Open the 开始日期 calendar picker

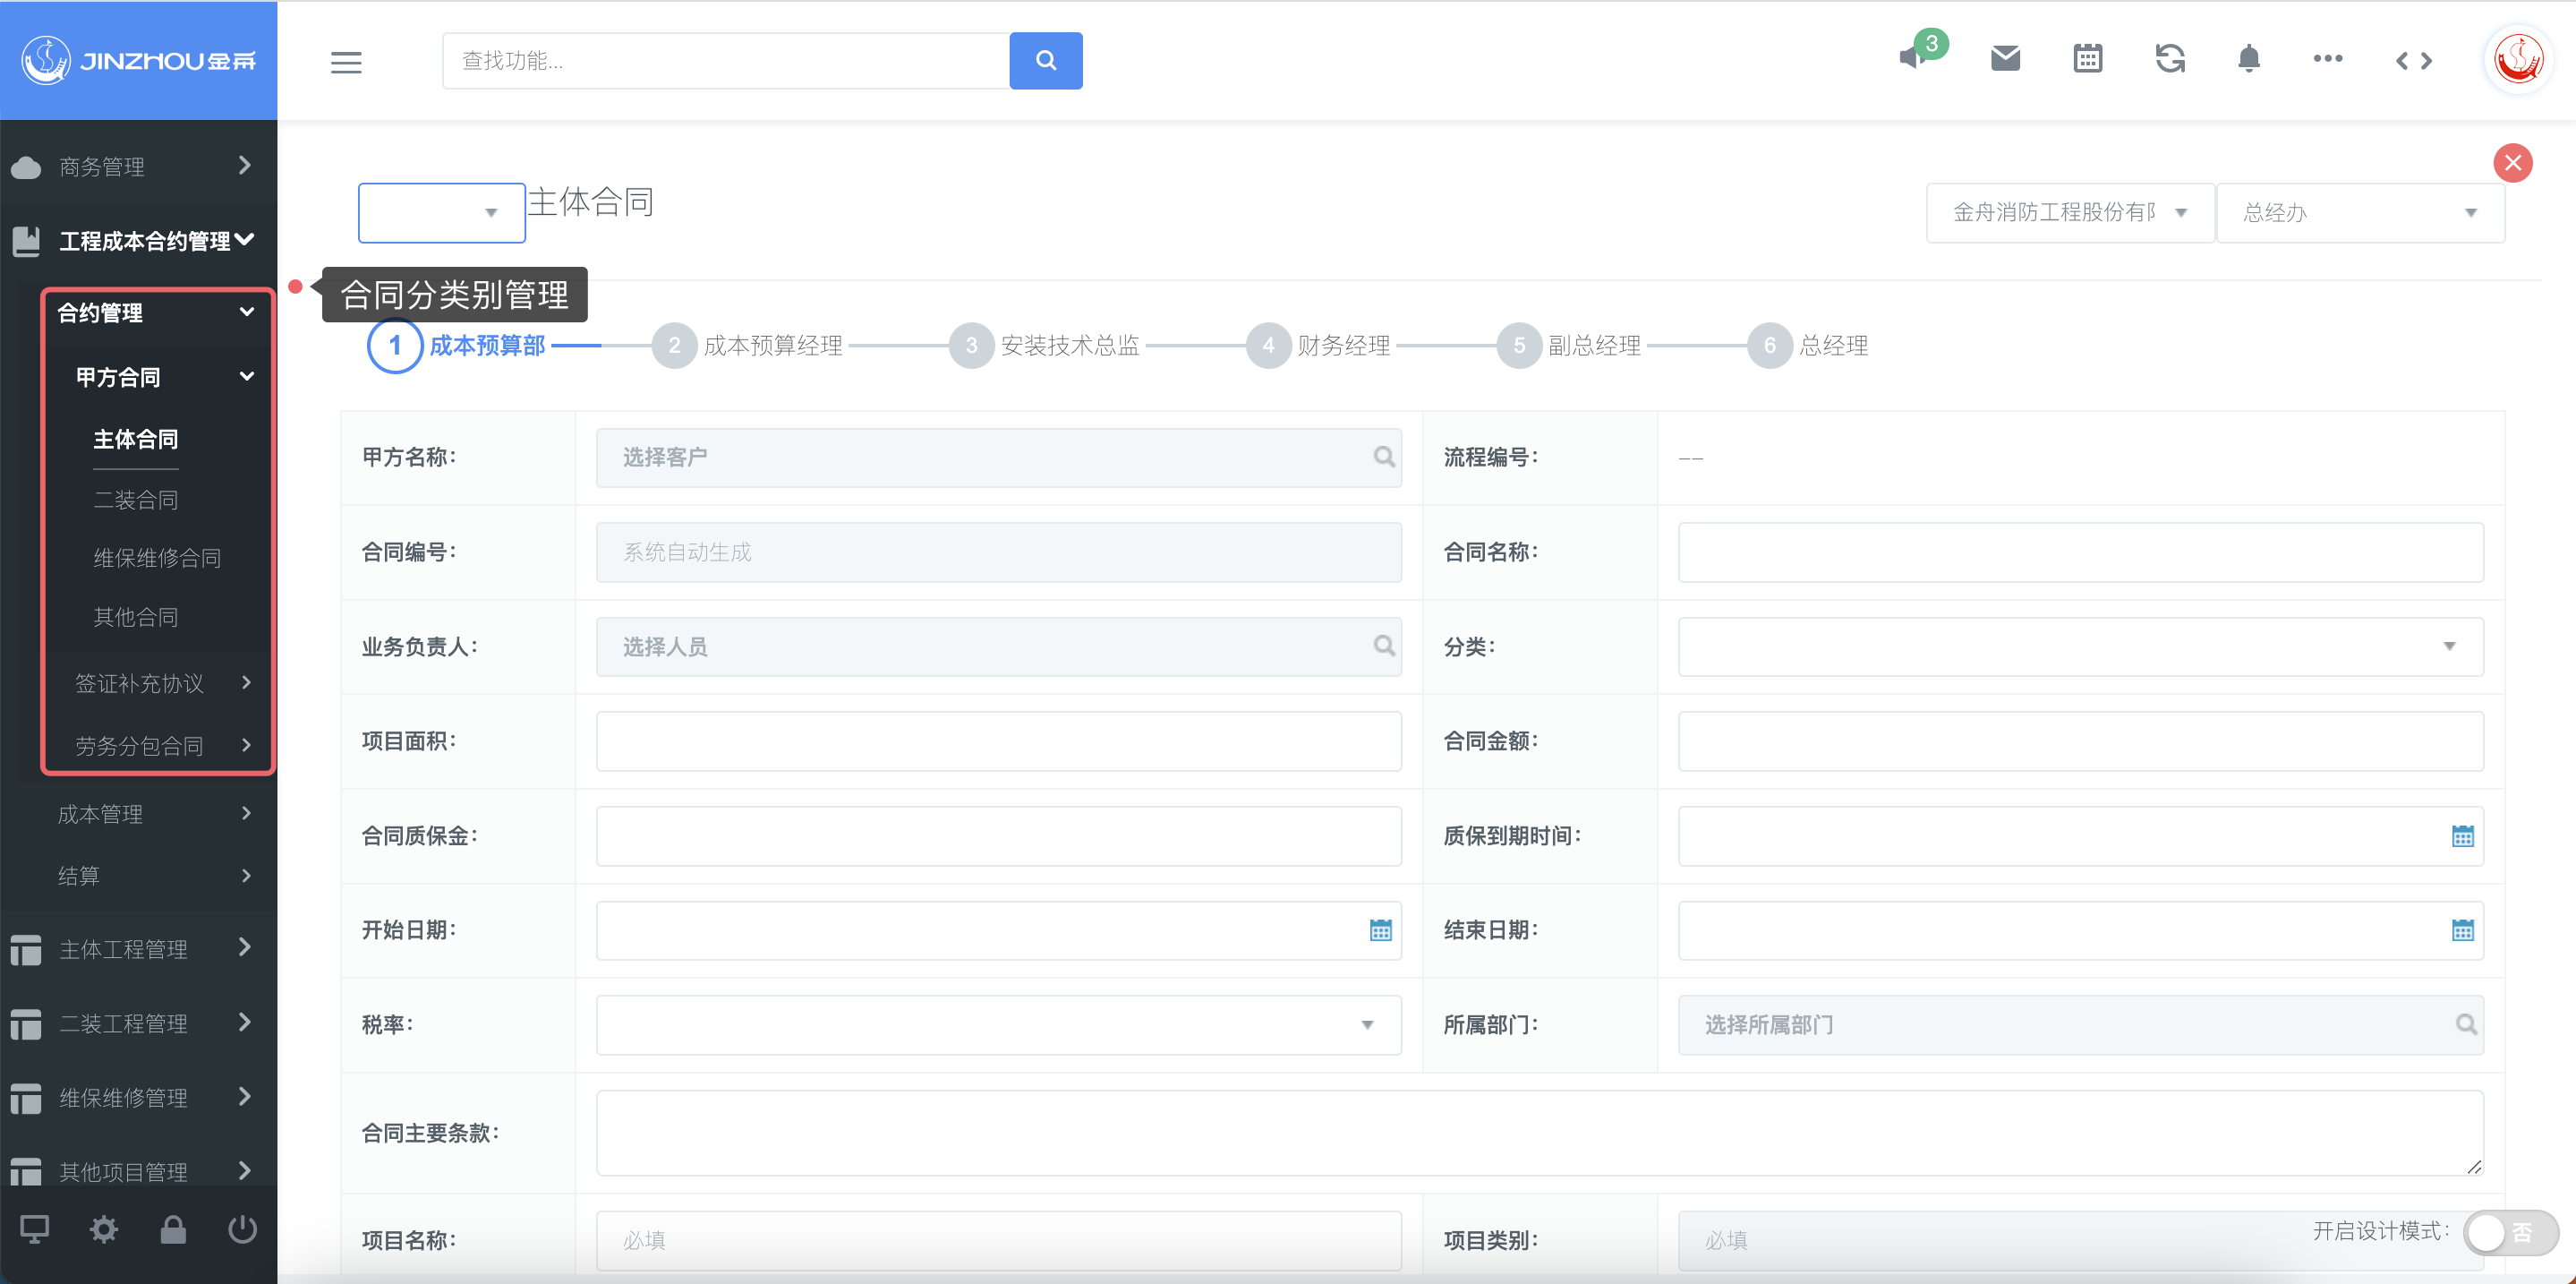pyautogui.click(x=1380, y=930)
